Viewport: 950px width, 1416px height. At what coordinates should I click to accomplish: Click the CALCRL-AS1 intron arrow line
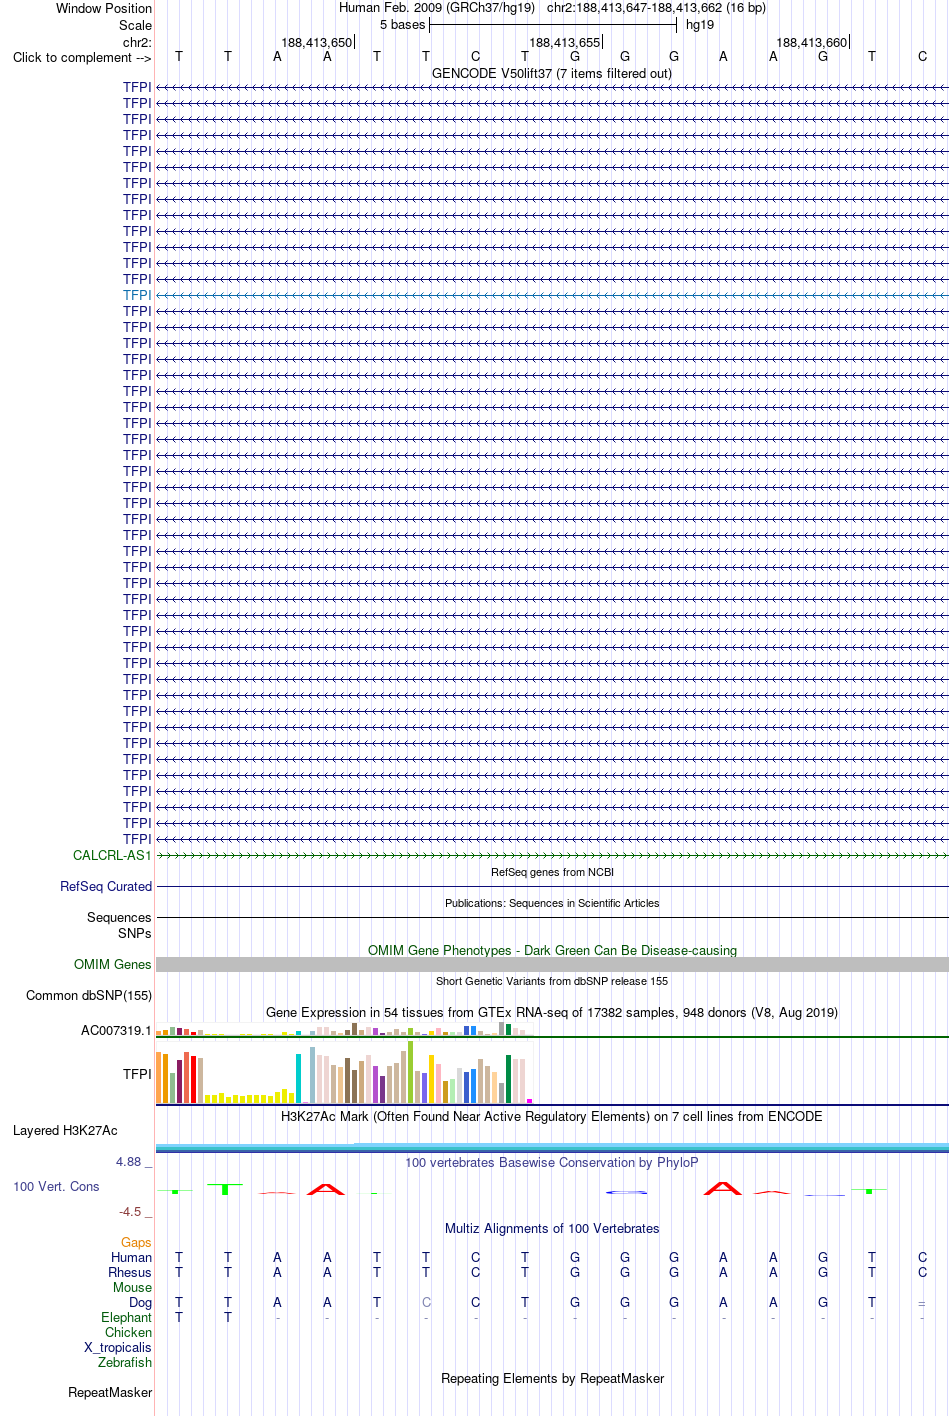(552, 856)
